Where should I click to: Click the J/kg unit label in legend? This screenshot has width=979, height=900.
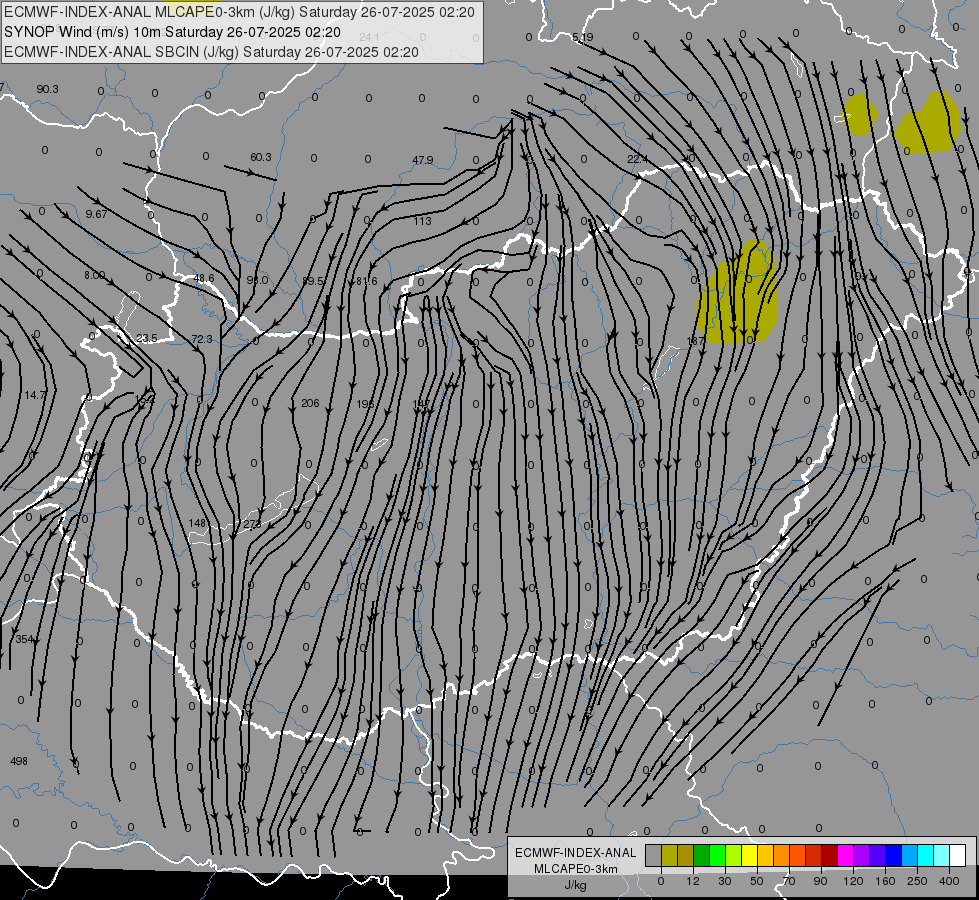pos(575,885)
